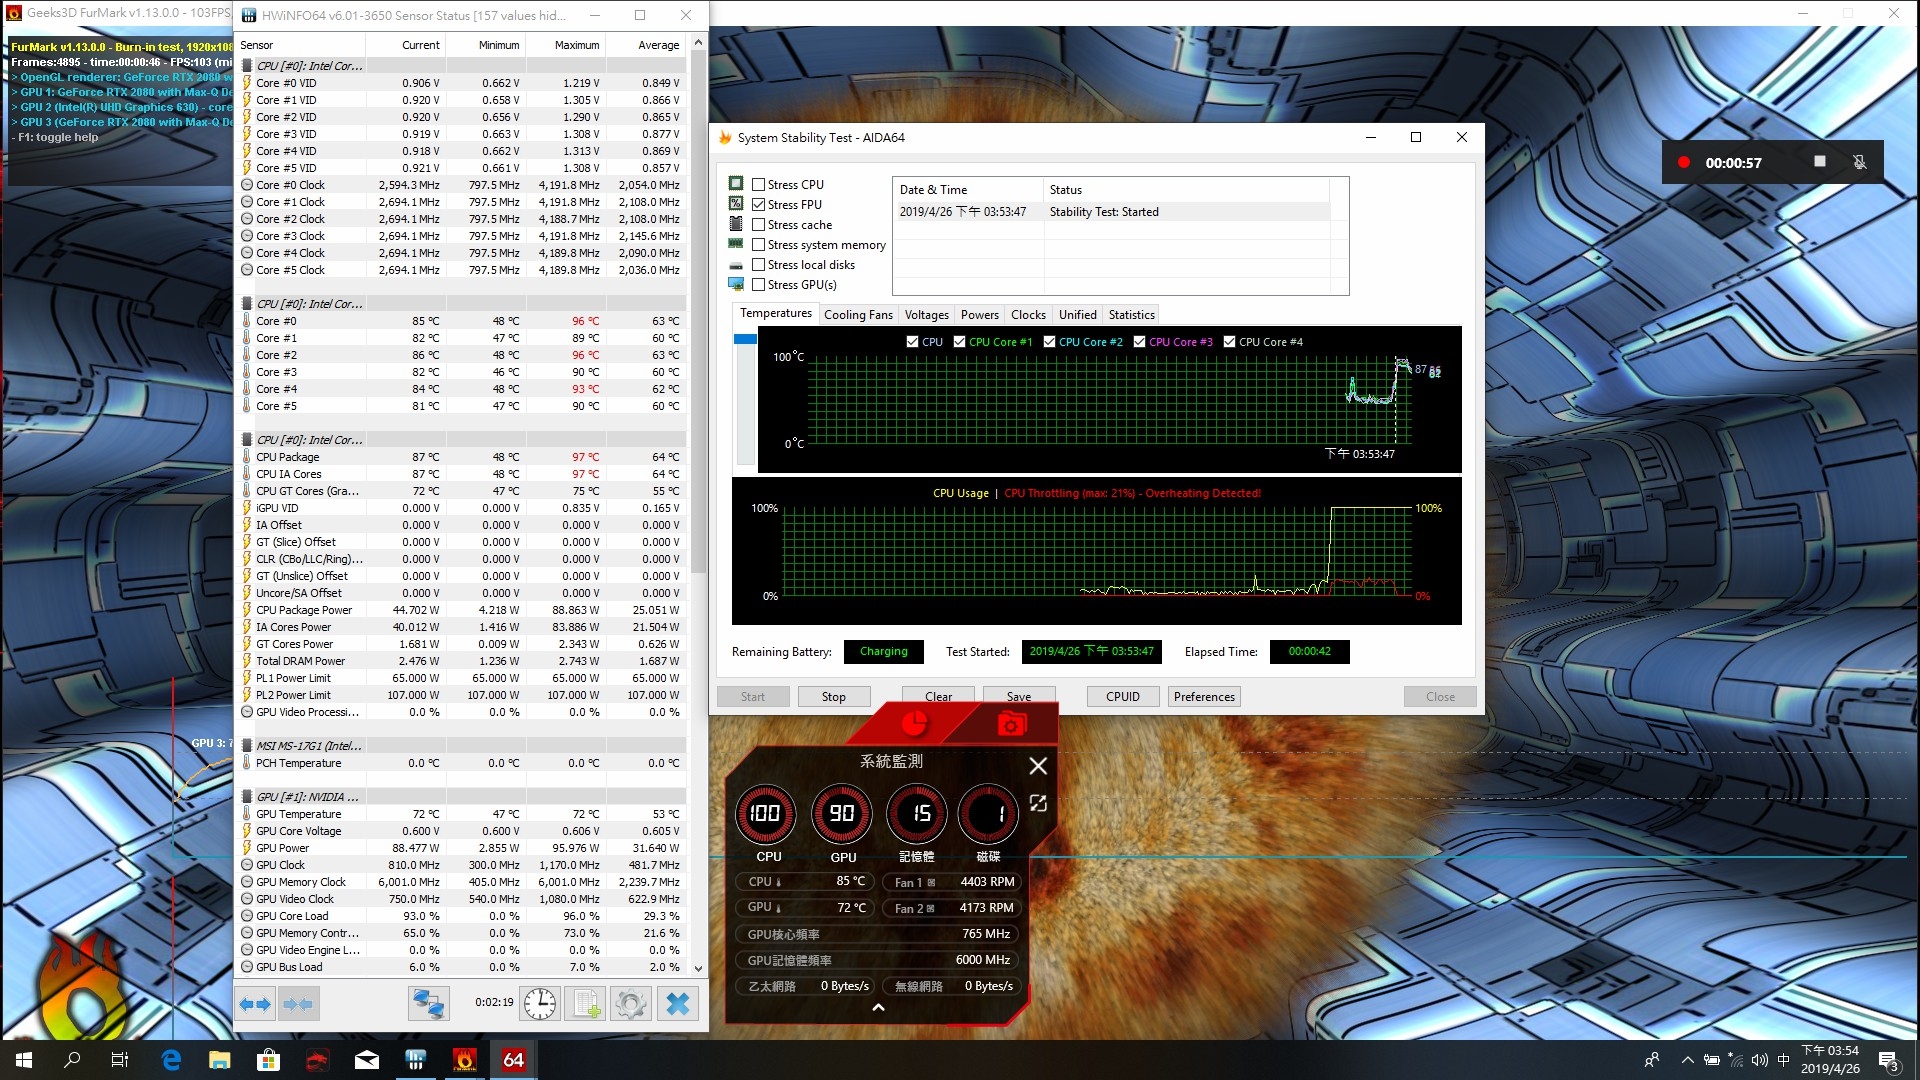Screen dimensions: 1920x1080
Task: Open File Explorer from taskbar
Action: click(220, 1060)
